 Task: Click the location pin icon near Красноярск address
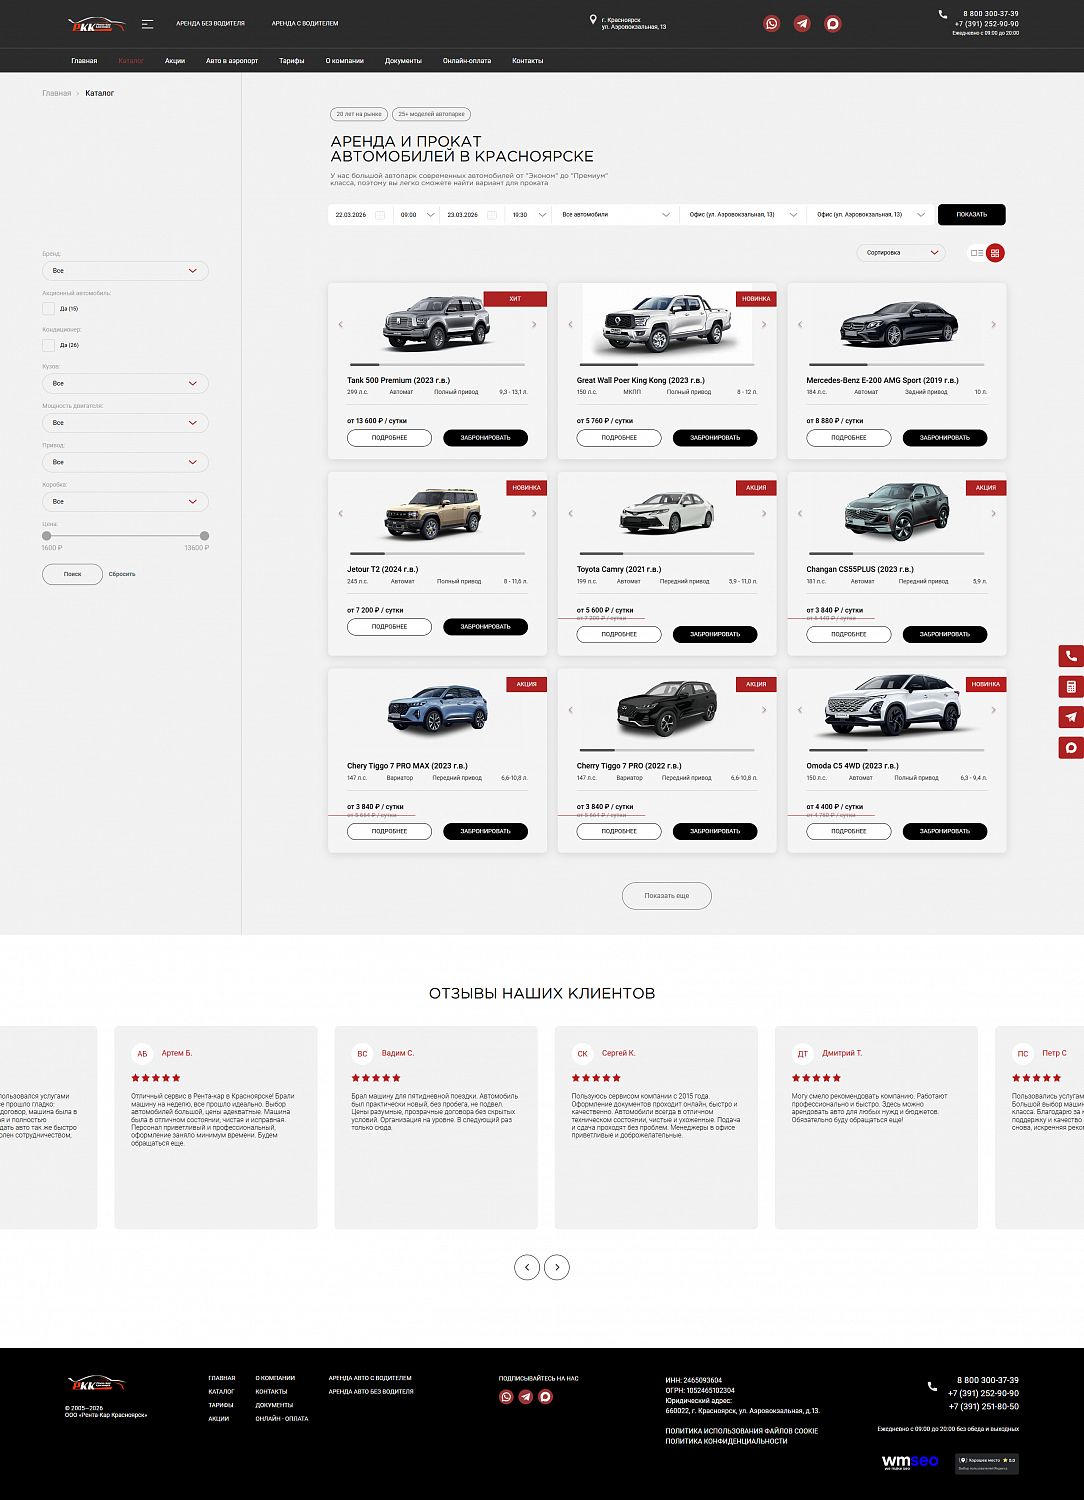pyautogui.click(x=593, y=20)
